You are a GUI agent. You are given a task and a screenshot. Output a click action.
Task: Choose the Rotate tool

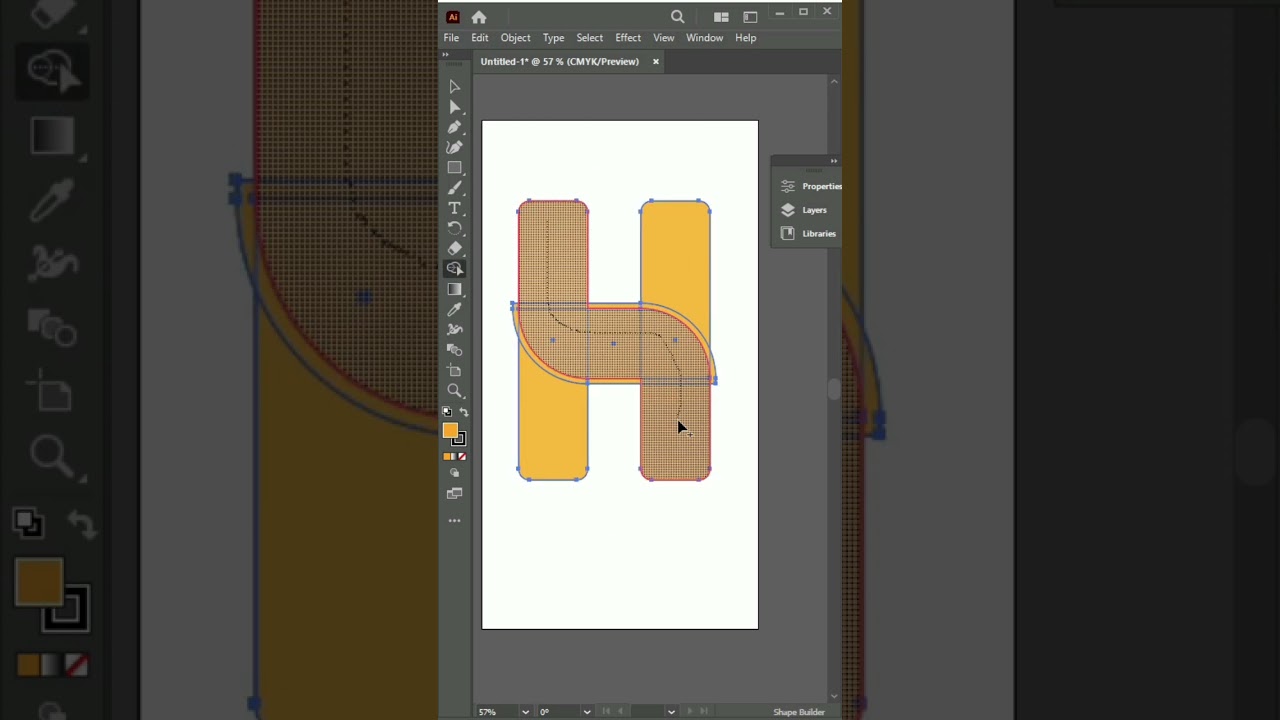pyautogui.click(x=454, y=228)
